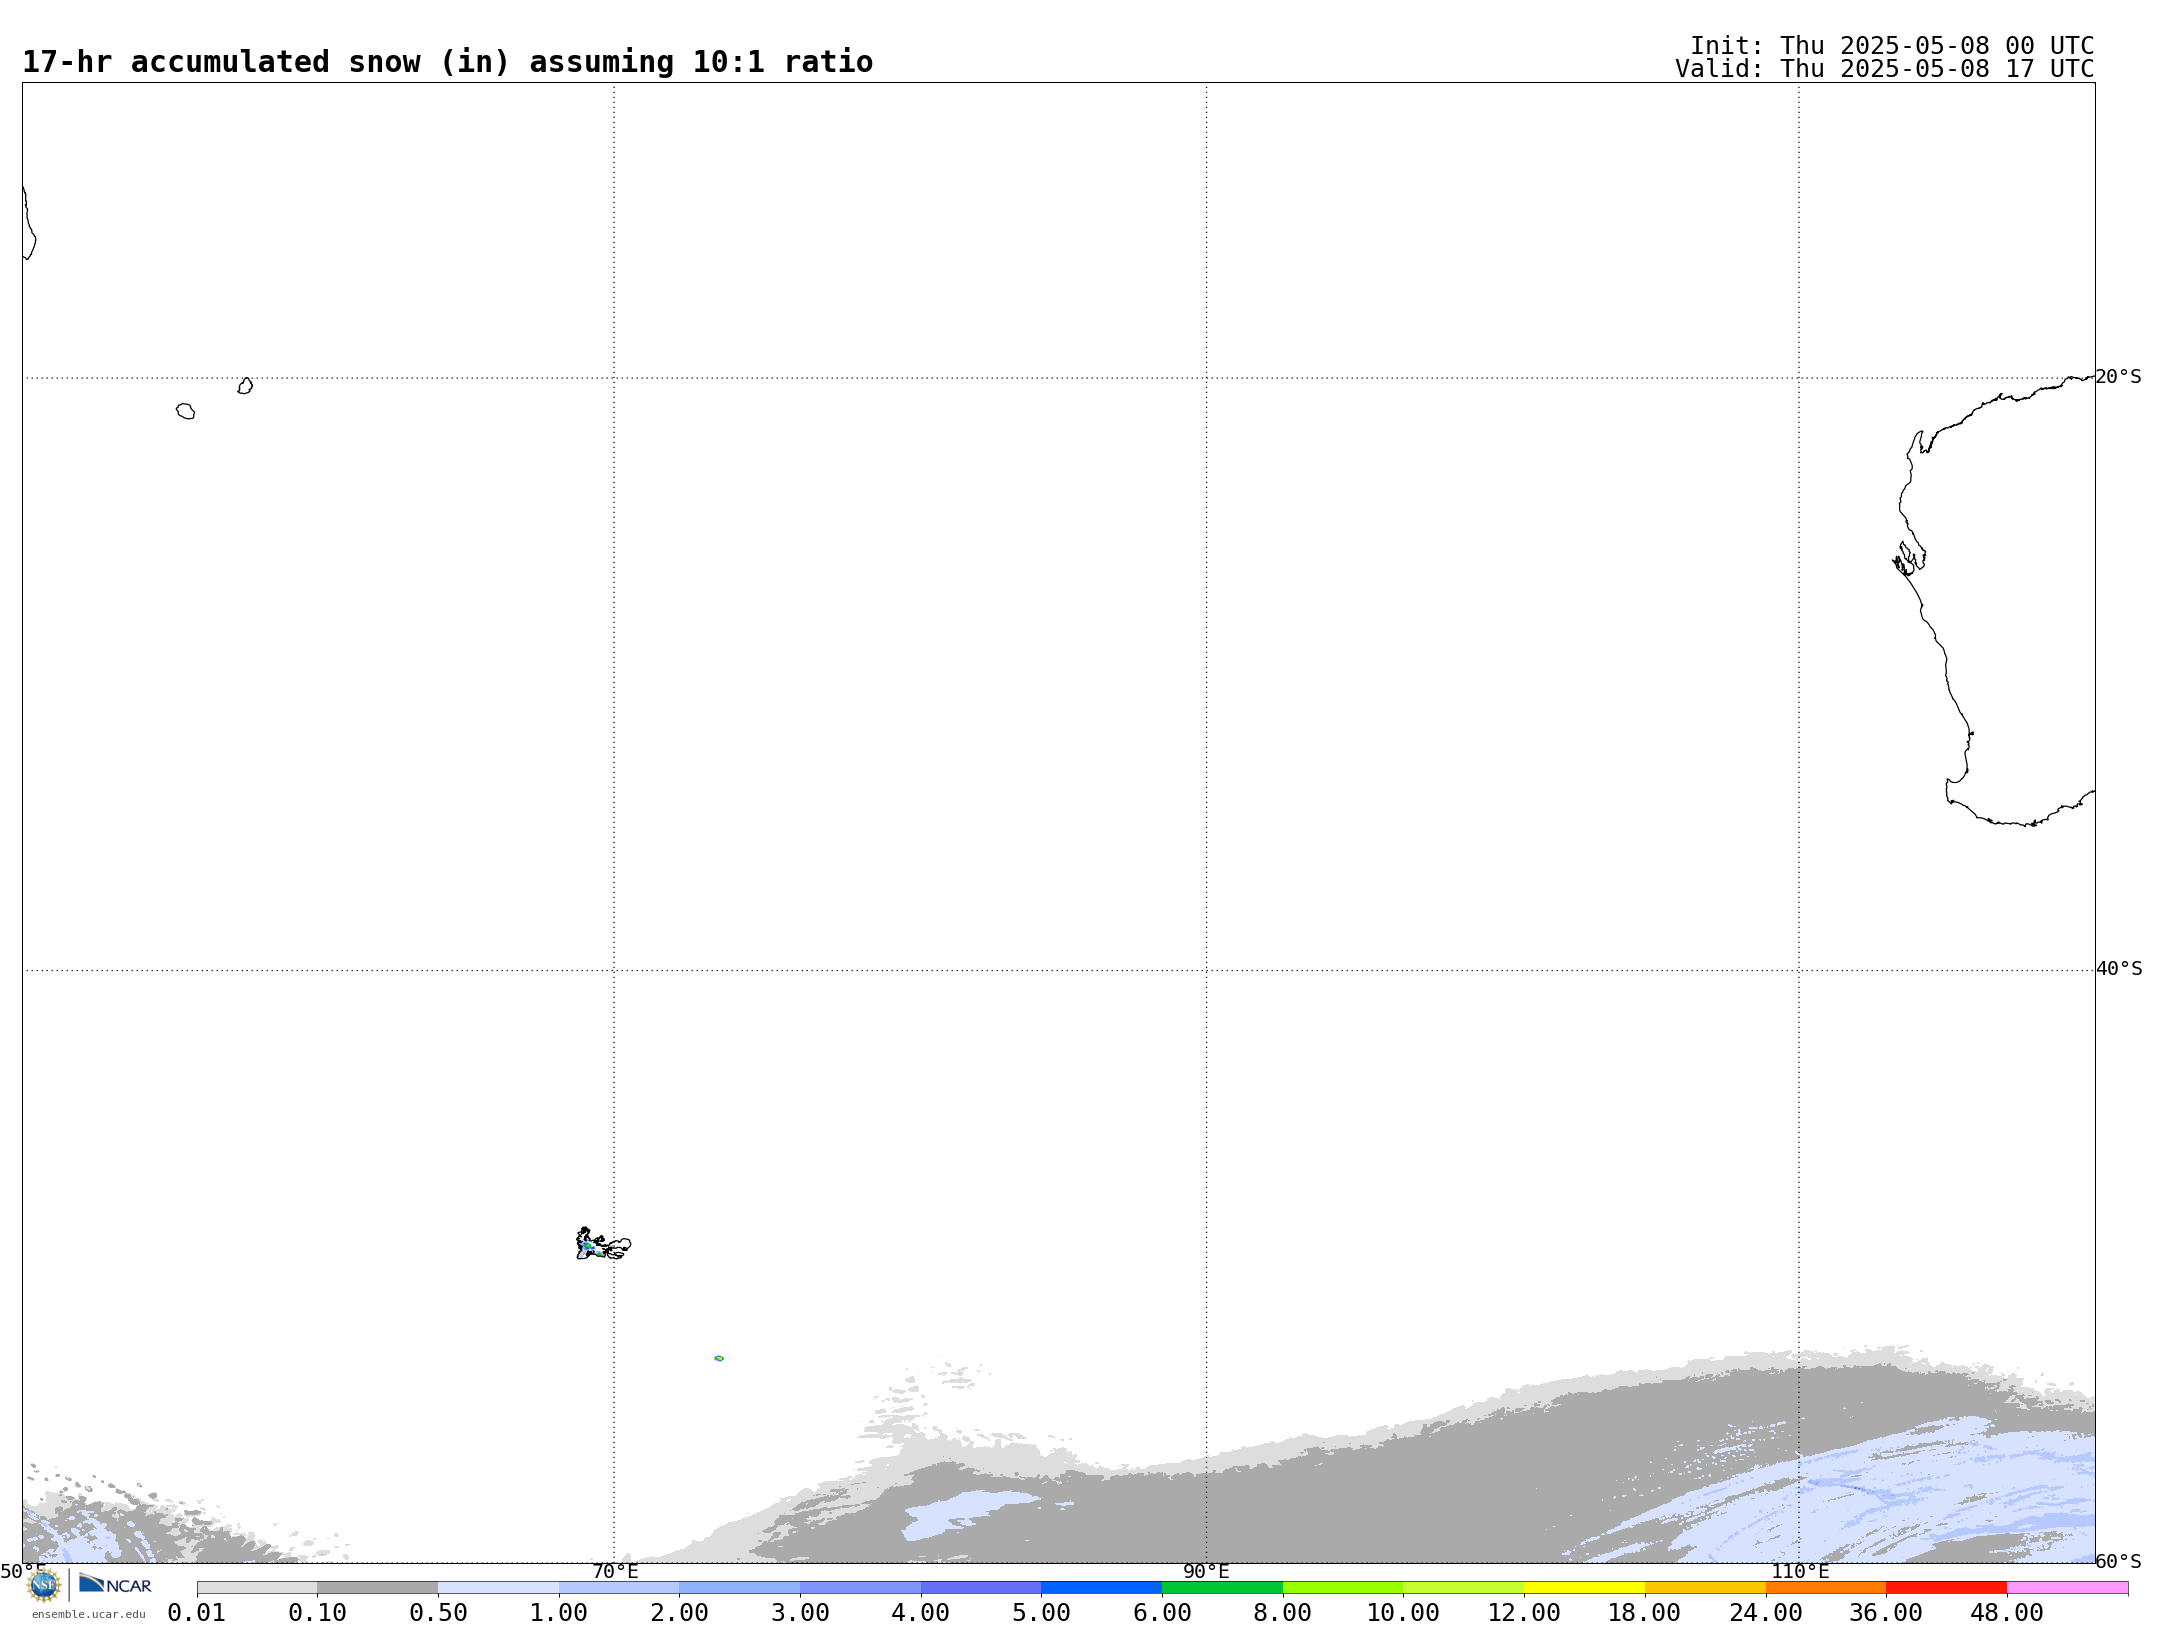Click the 12.00 yellow colorbar swatch
The width and height of the screenshot is (2160, 1626).
(1584, 1588)
